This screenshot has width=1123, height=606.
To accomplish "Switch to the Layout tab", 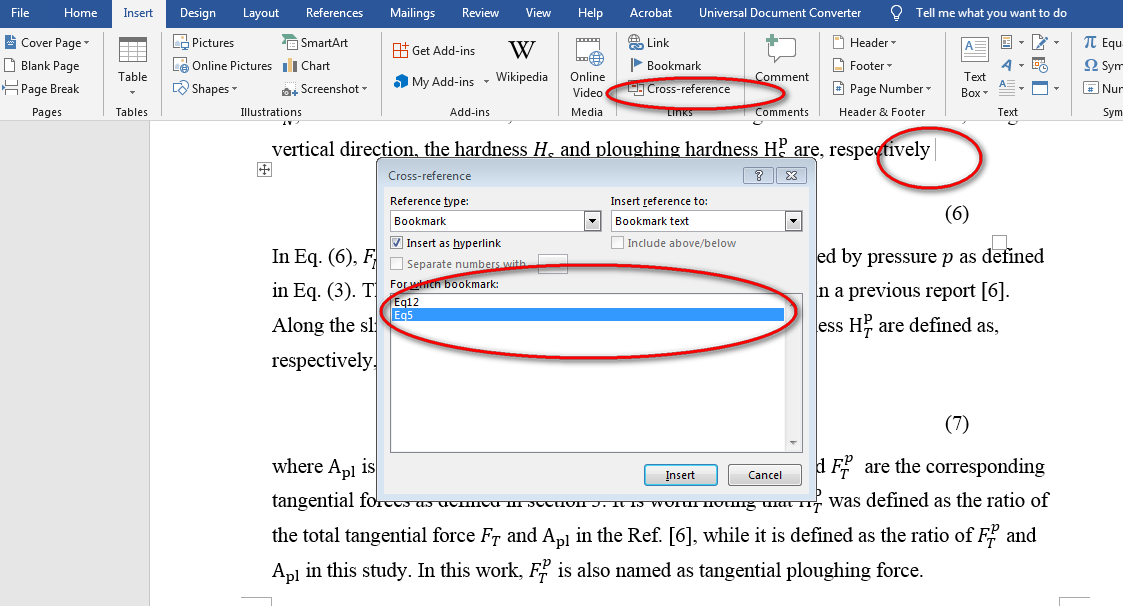I will point(261,13).
